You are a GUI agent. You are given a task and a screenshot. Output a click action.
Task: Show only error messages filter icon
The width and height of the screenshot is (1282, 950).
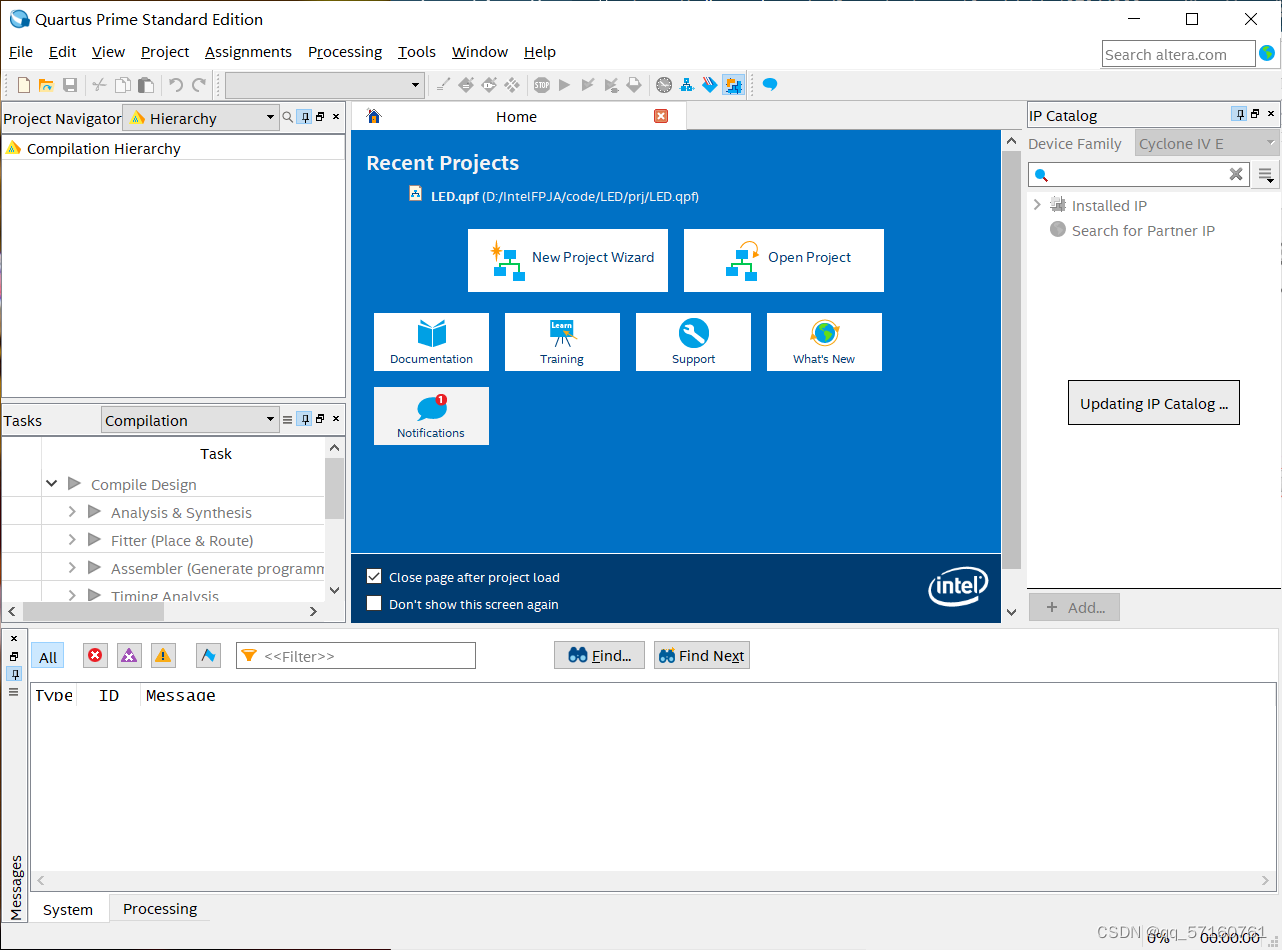click(95, 656)
